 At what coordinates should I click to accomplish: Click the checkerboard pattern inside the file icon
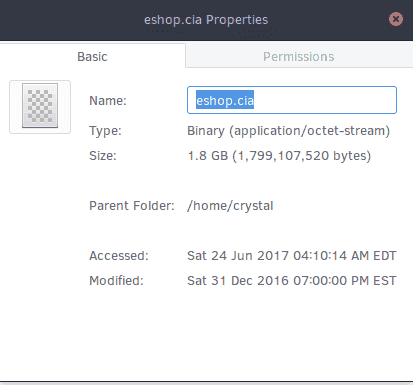coord(40,105)
